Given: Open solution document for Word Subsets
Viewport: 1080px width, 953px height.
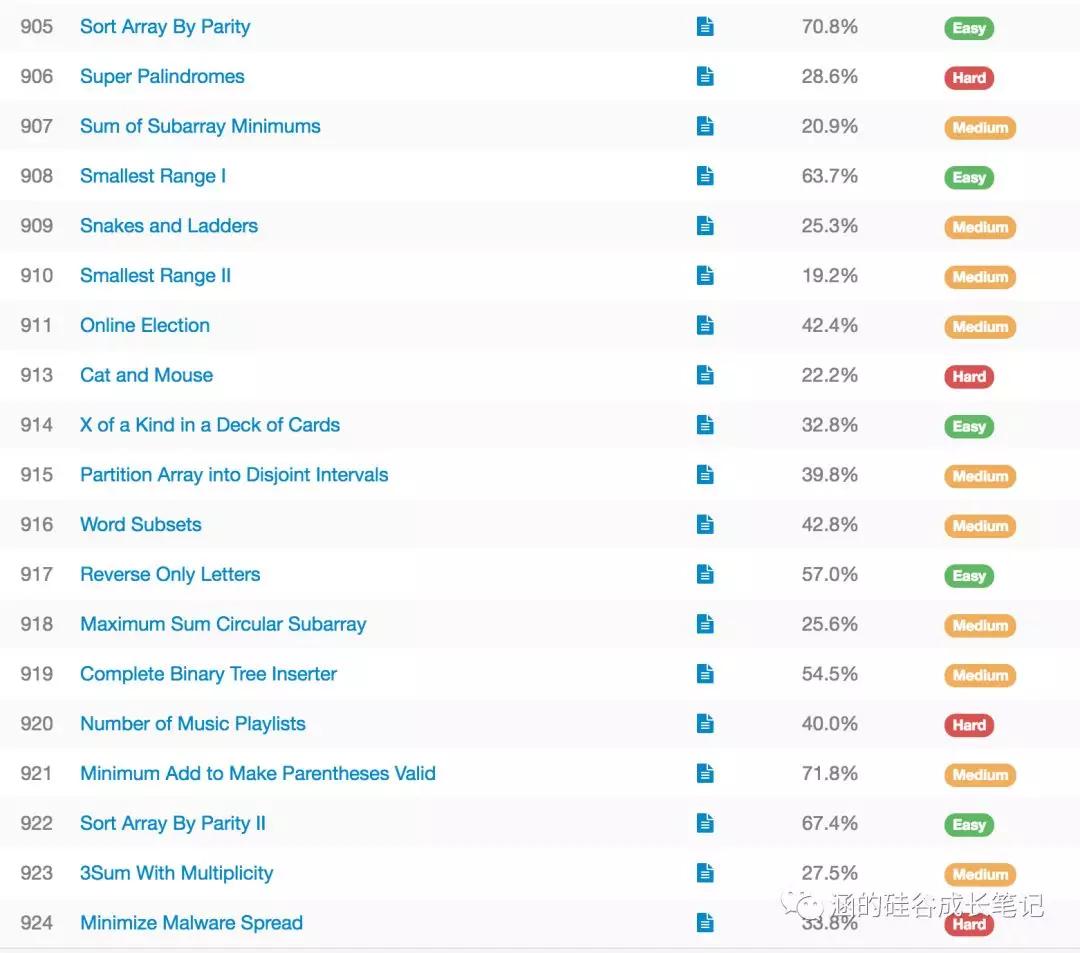Looking at the screenshot, I should click(x=705, y=524).
